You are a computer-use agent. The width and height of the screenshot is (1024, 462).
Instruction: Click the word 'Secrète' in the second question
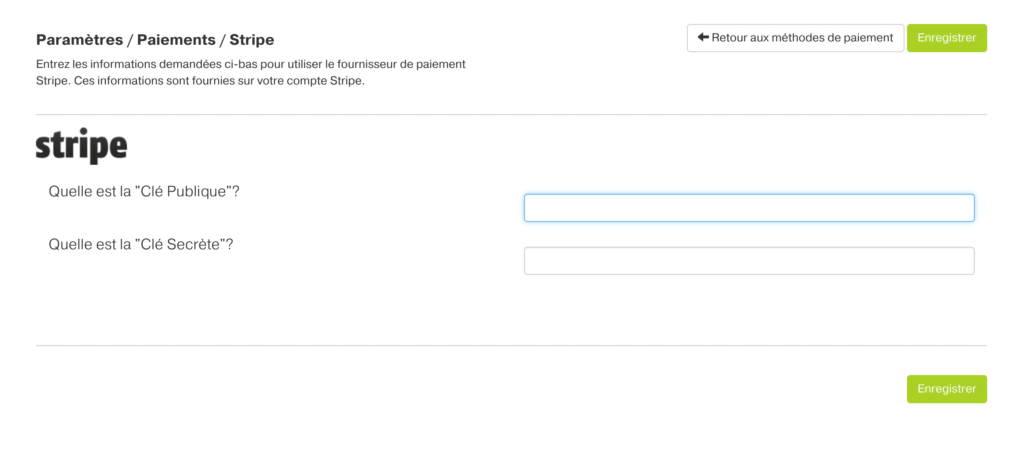[193, 245]
